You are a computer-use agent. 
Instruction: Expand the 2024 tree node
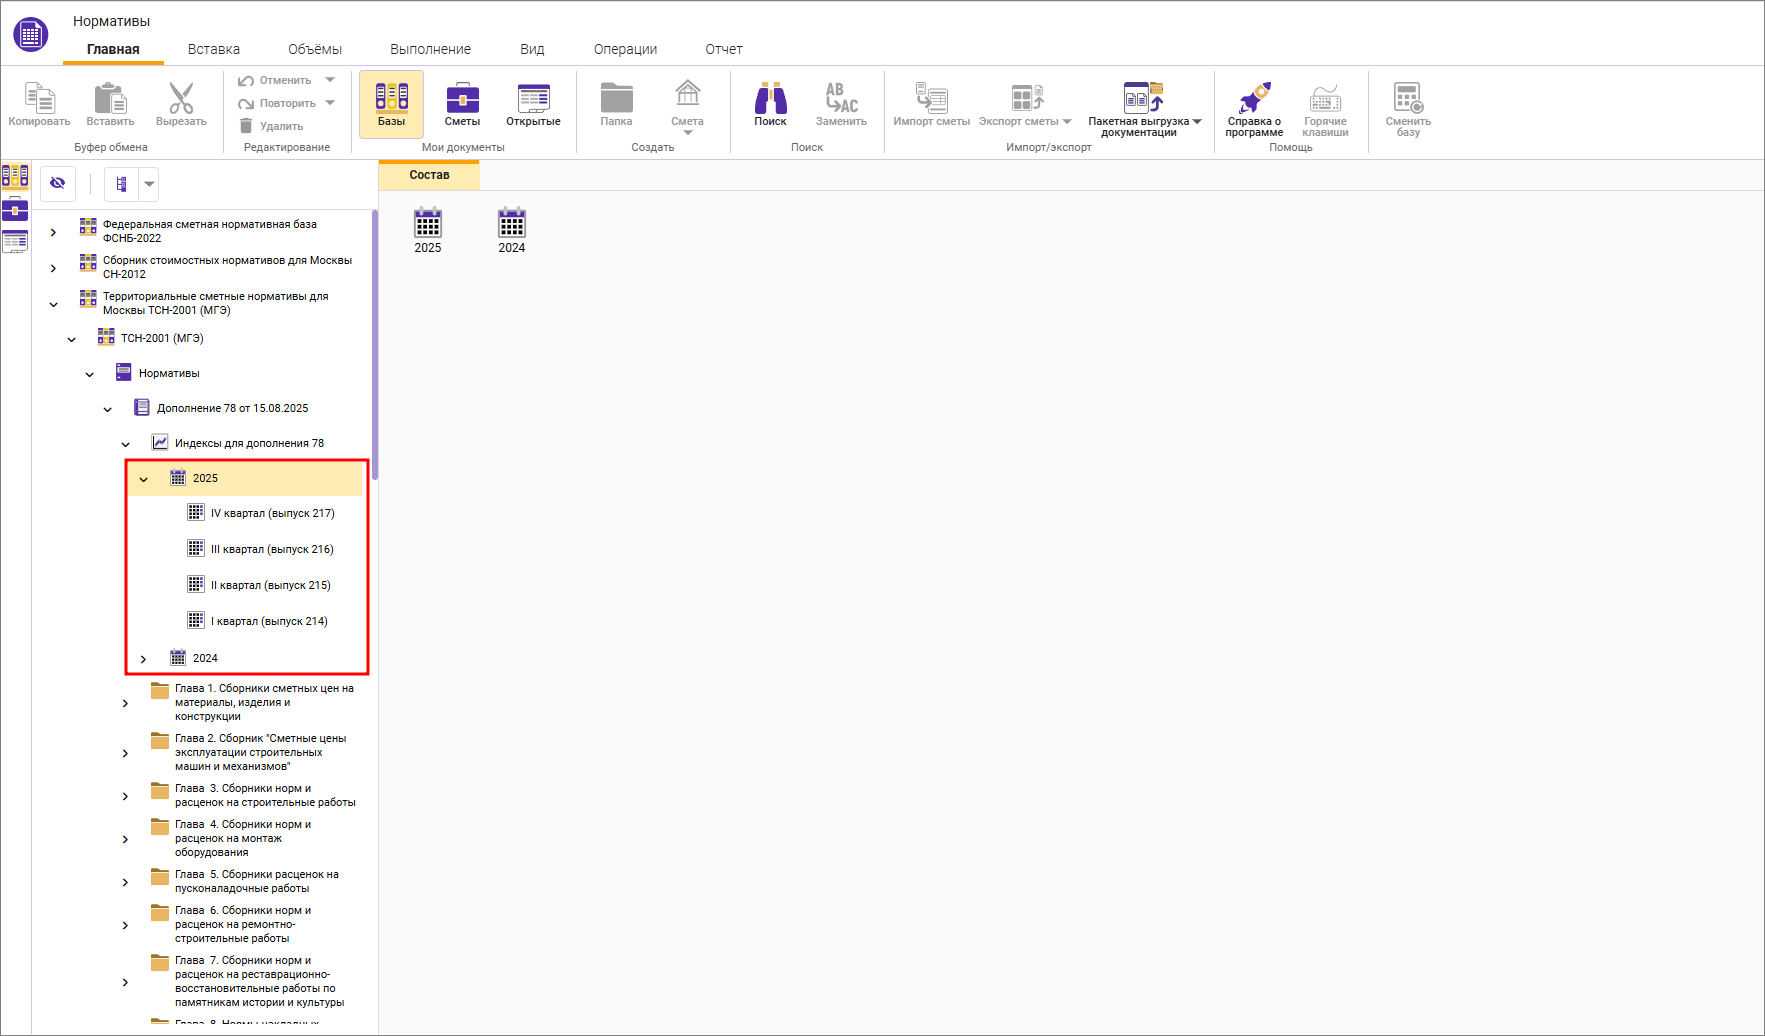[x=144, y=659]
